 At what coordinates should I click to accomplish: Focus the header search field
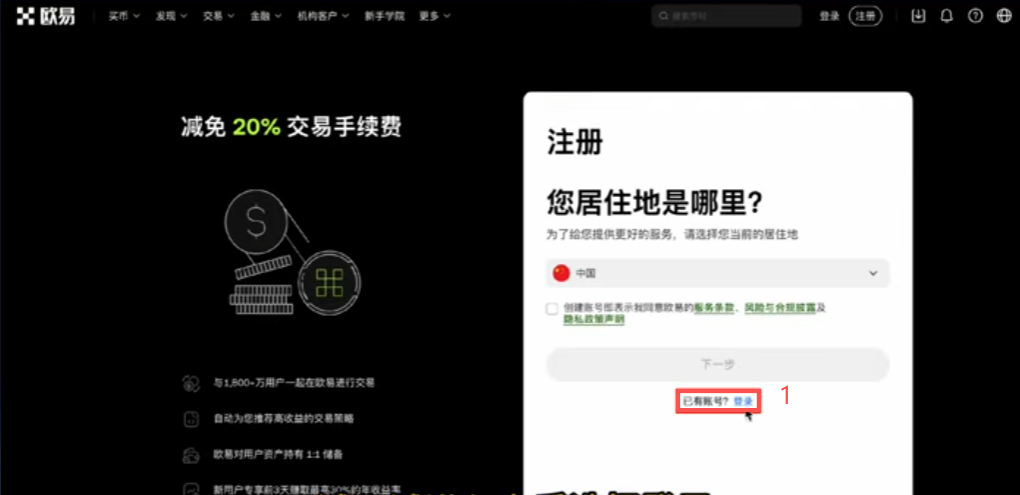click(726, 16)
